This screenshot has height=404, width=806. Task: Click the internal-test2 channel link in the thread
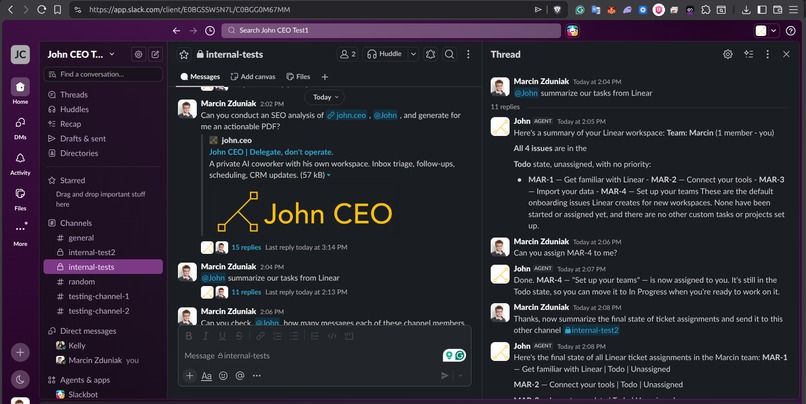pyautogui.click(x=592, y=330)
